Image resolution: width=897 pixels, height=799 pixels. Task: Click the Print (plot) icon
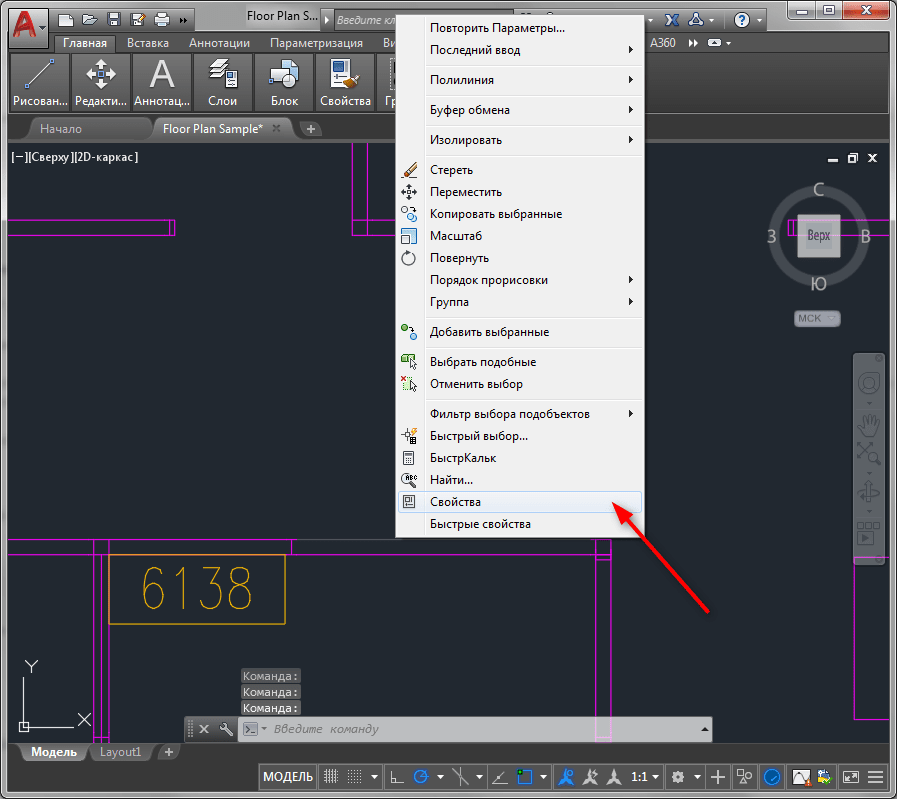tap(162, 20)
